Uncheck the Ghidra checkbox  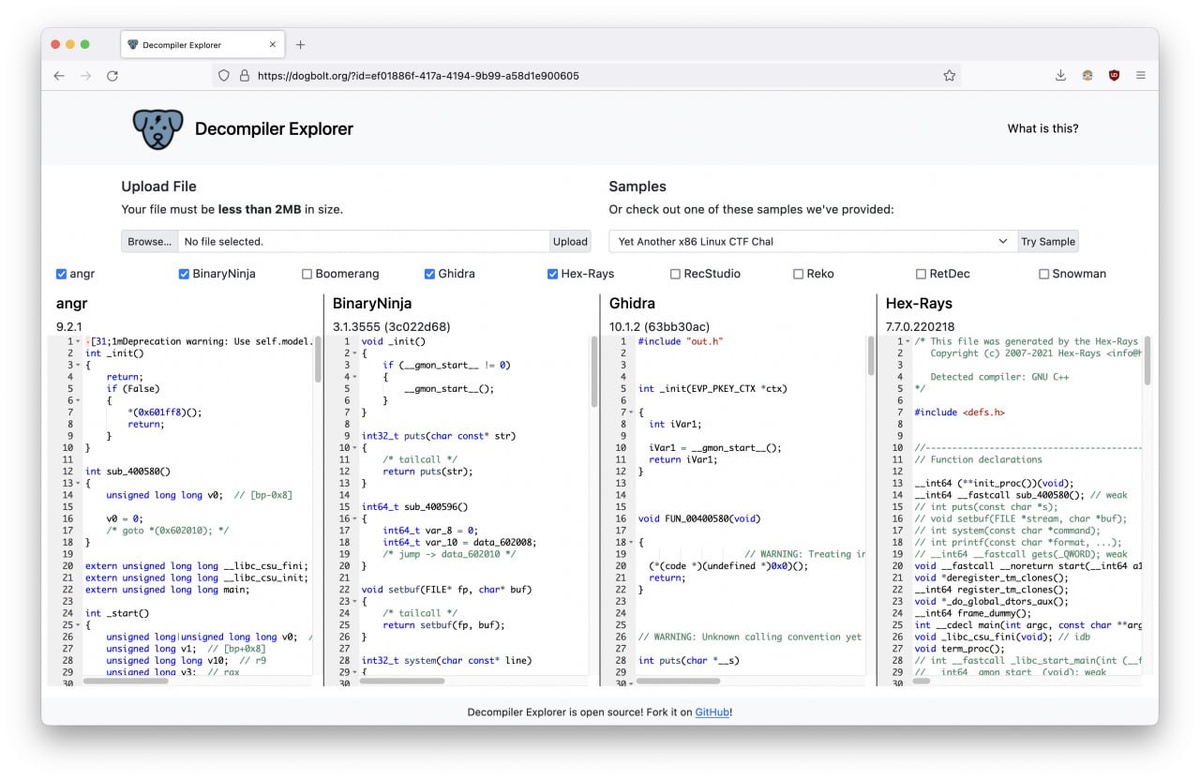pos(429,274)
